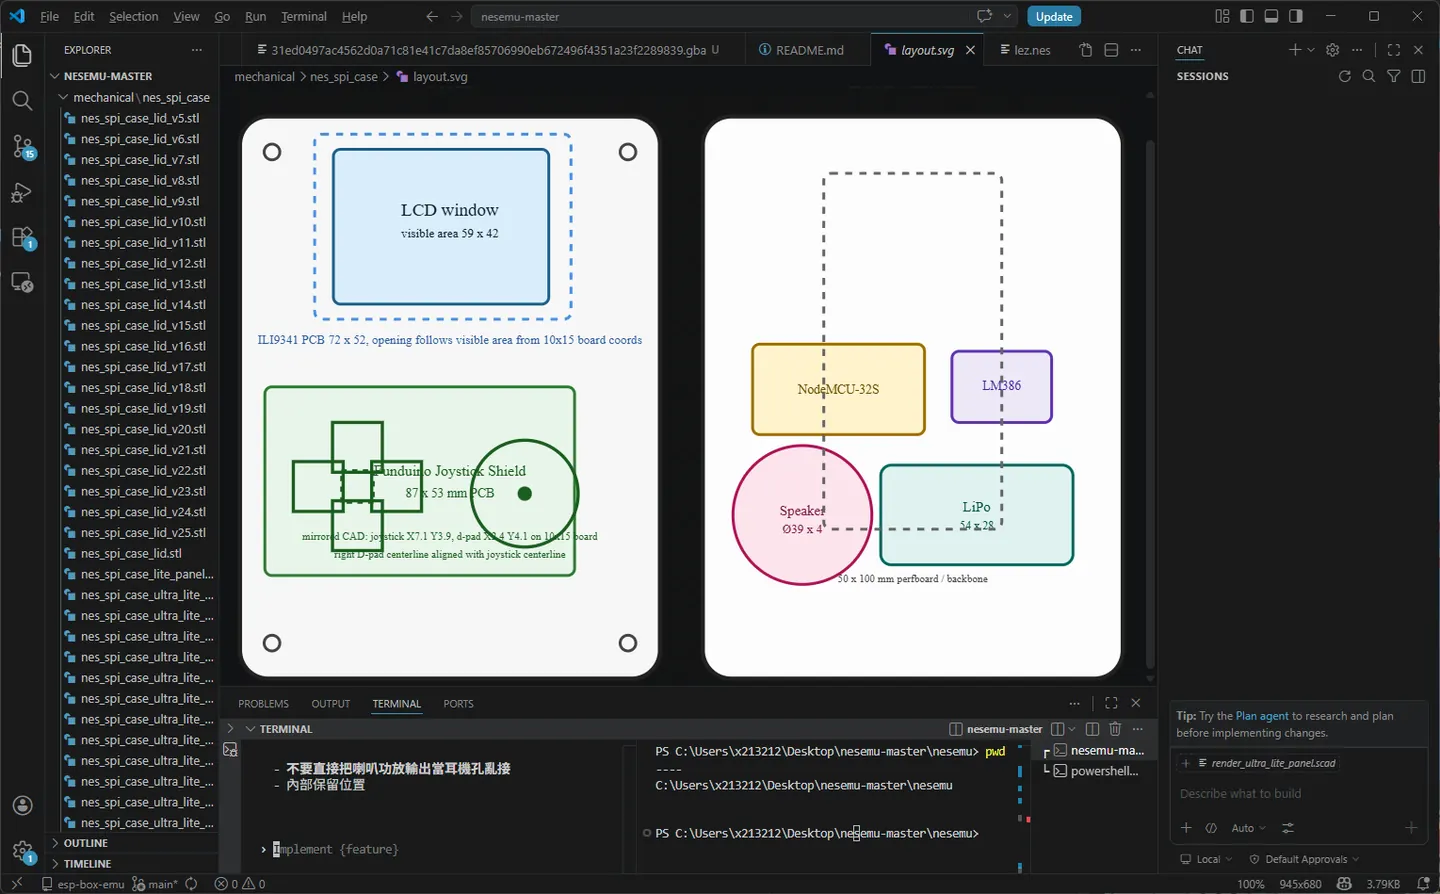Image resolution: width=1440 pixels, height=894 pixels.
Task: Open the Source Control view
Action: point(22,147)
